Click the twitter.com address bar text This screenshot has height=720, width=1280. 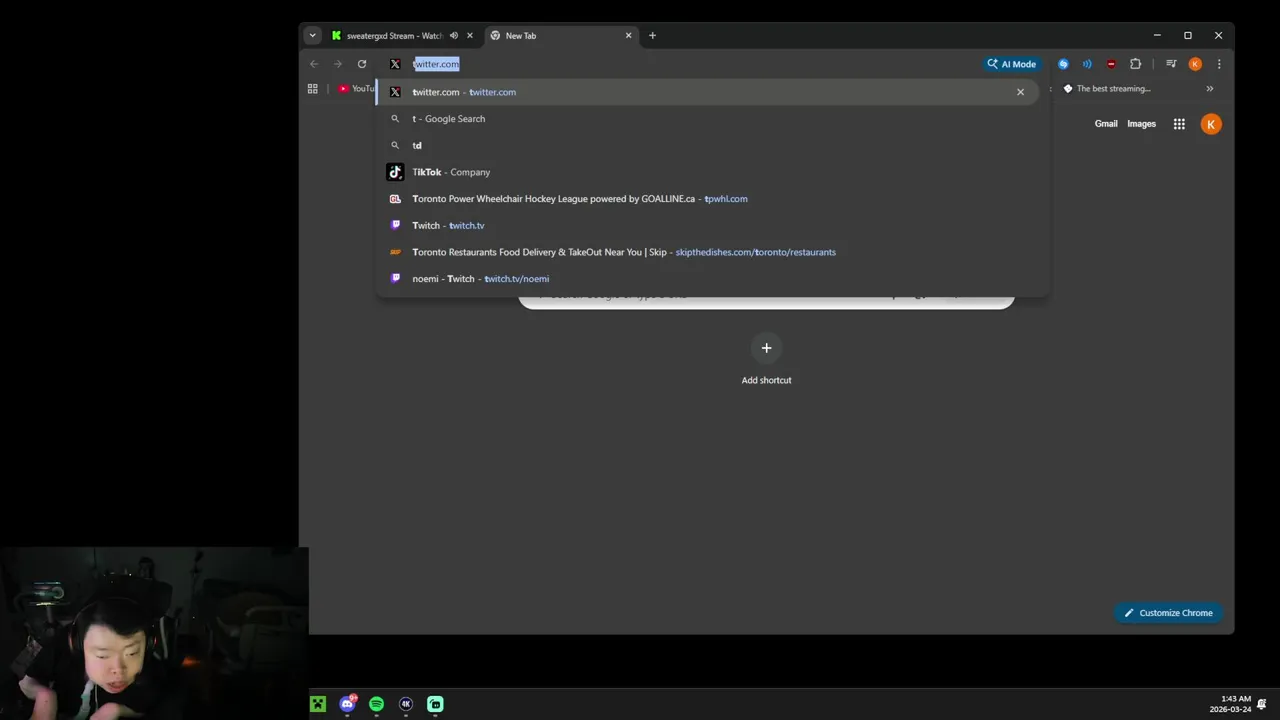(x=436, y=64)
